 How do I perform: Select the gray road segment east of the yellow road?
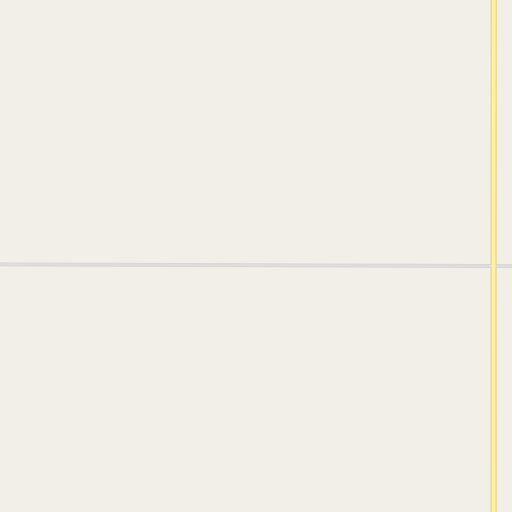click(x=504, y=266)
